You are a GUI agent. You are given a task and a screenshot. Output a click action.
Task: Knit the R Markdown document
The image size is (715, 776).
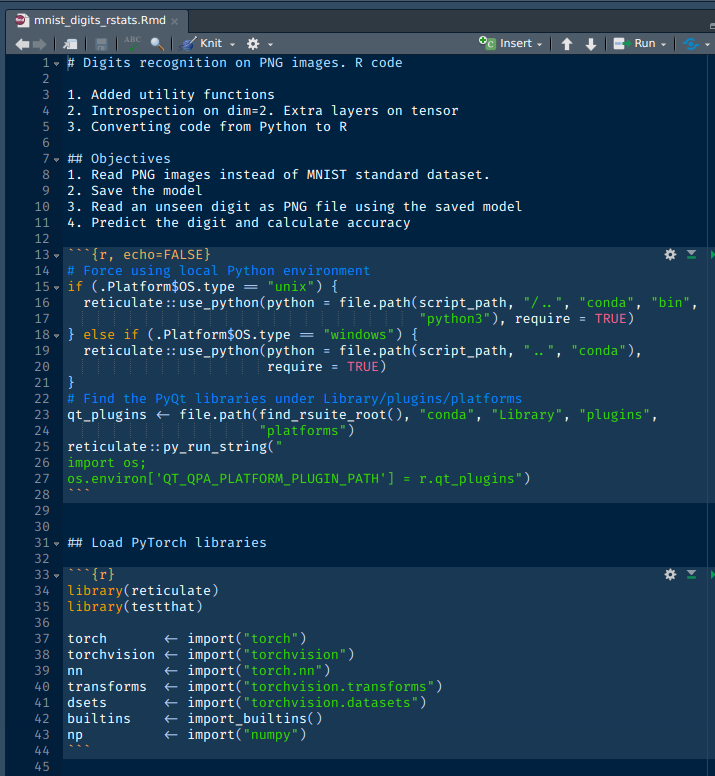[203, 44]
